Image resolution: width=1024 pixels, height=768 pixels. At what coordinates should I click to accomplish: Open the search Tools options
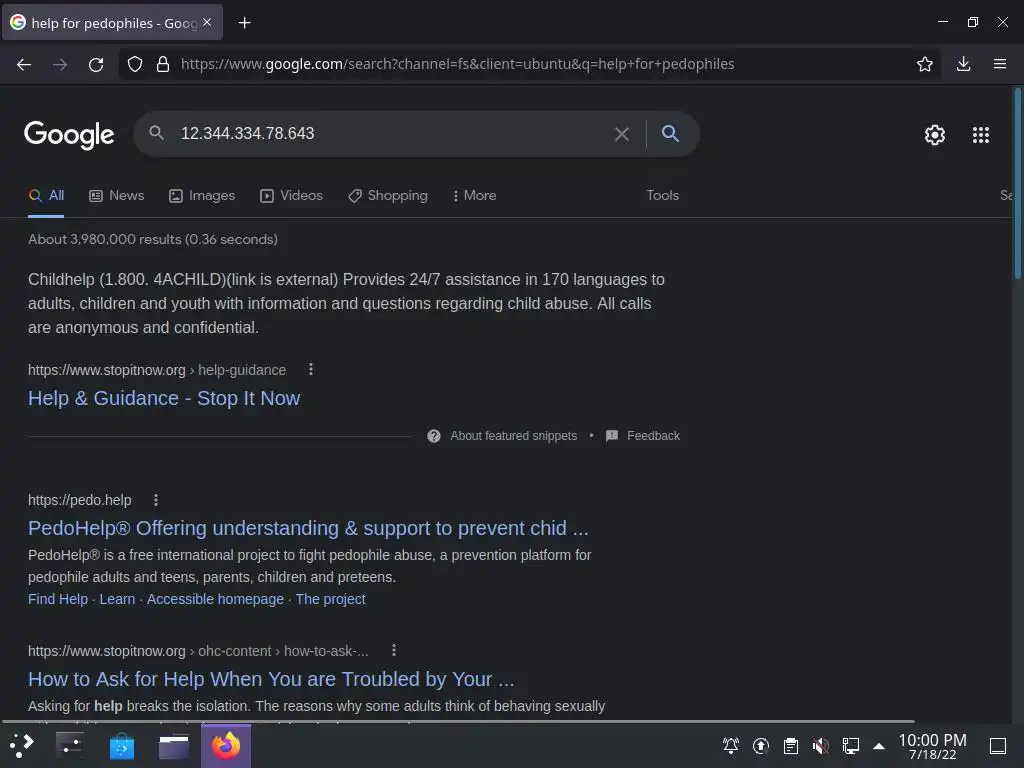pyautogui.click(x=662, y=195)
